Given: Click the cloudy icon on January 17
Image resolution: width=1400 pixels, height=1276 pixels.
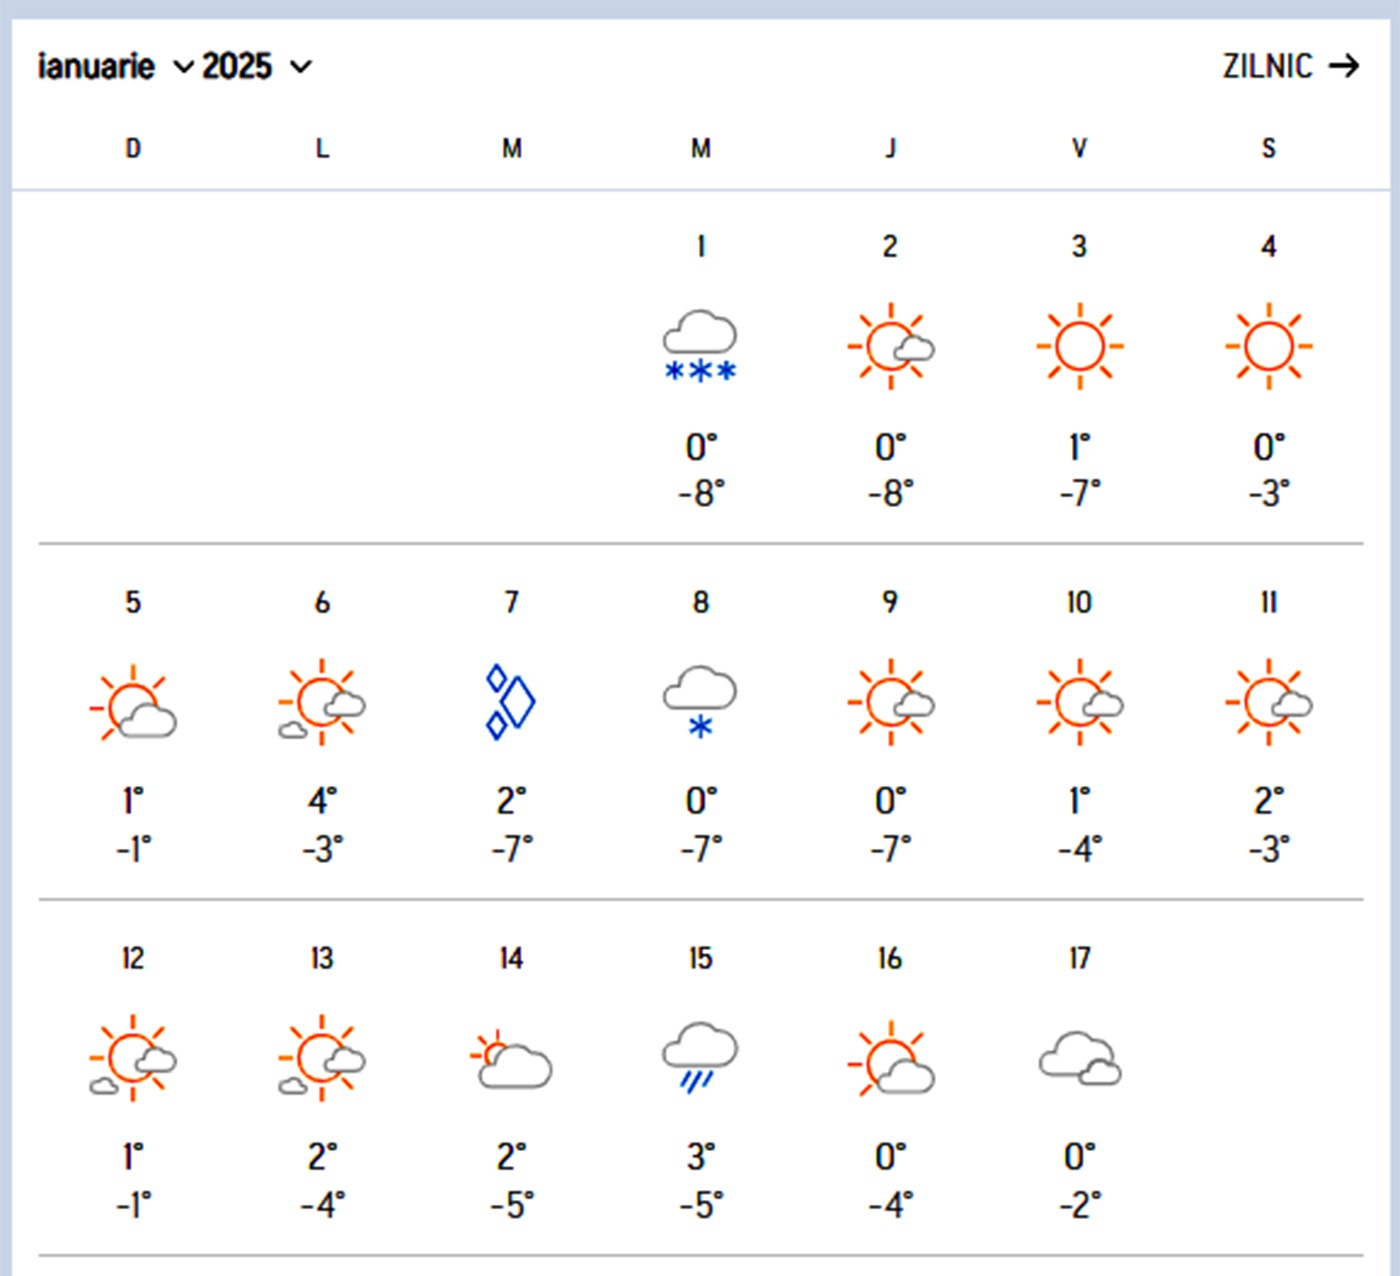Looking at the screenshot, I should pos(1079,1058).
